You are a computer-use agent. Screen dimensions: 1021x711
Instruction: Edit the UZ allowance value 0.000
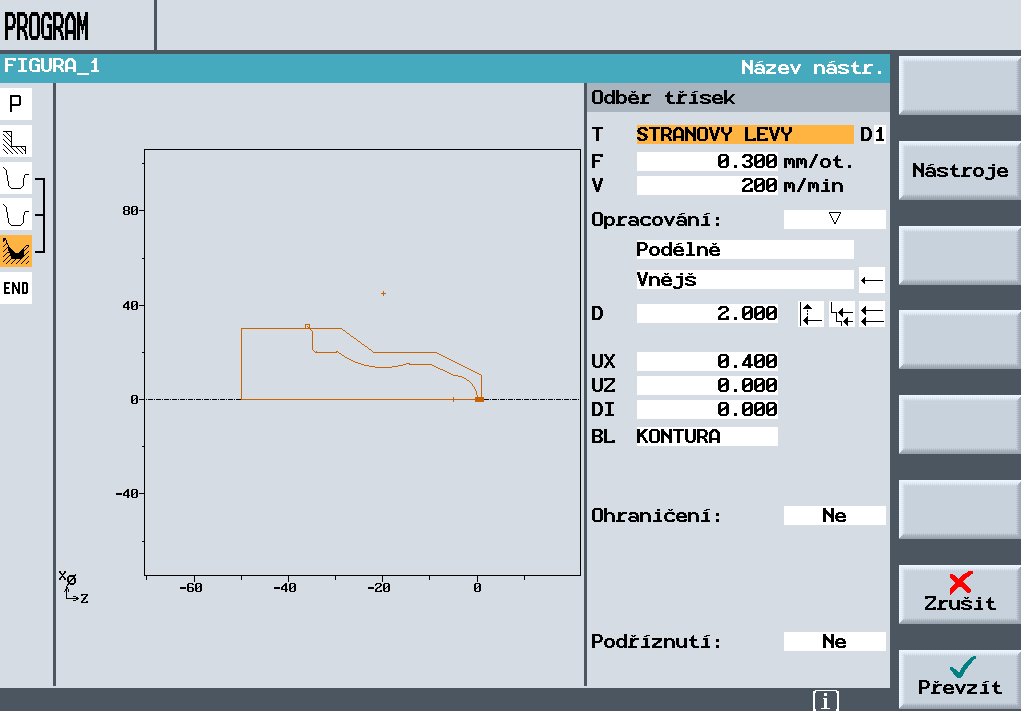[x=706, y=385]
